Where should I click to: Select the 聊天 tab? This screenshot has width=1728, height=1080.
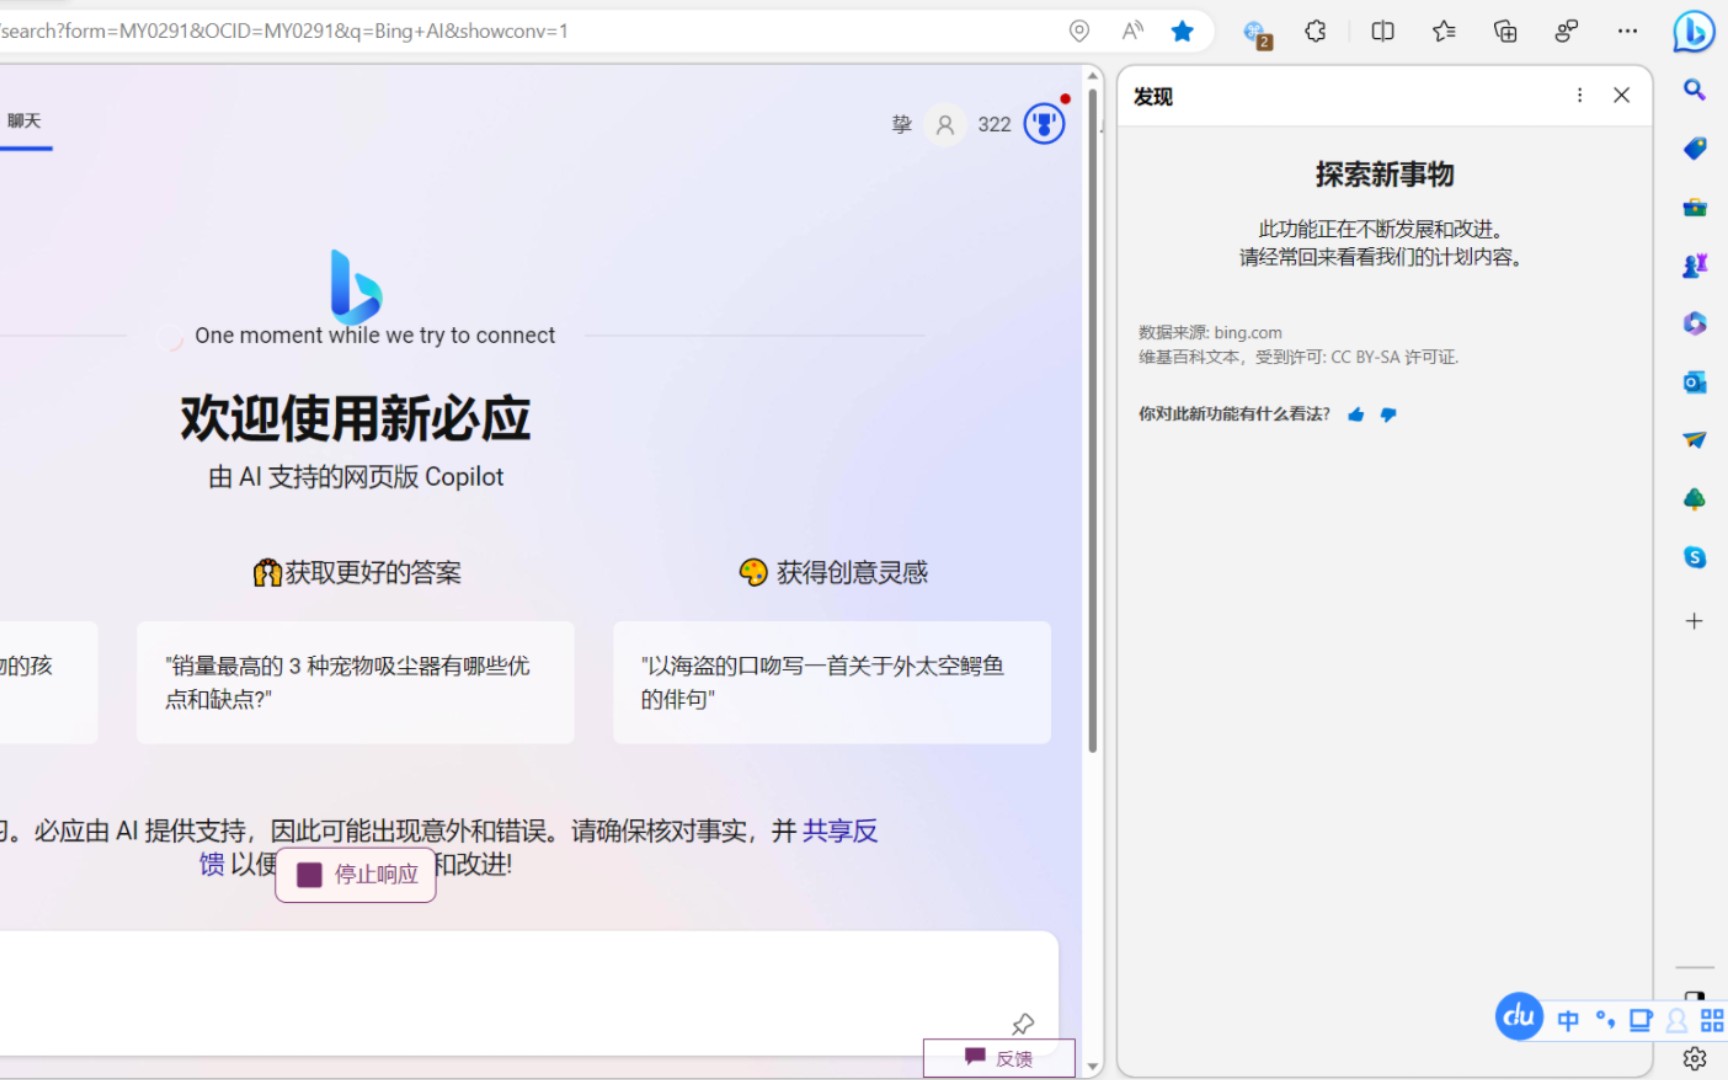(24, 121)
